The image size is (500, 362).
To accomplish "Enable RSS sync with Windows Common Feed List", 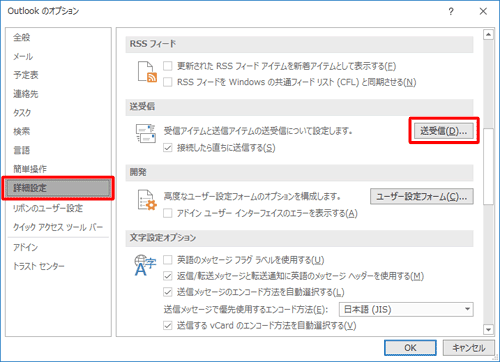I will (x=168, y=82).
